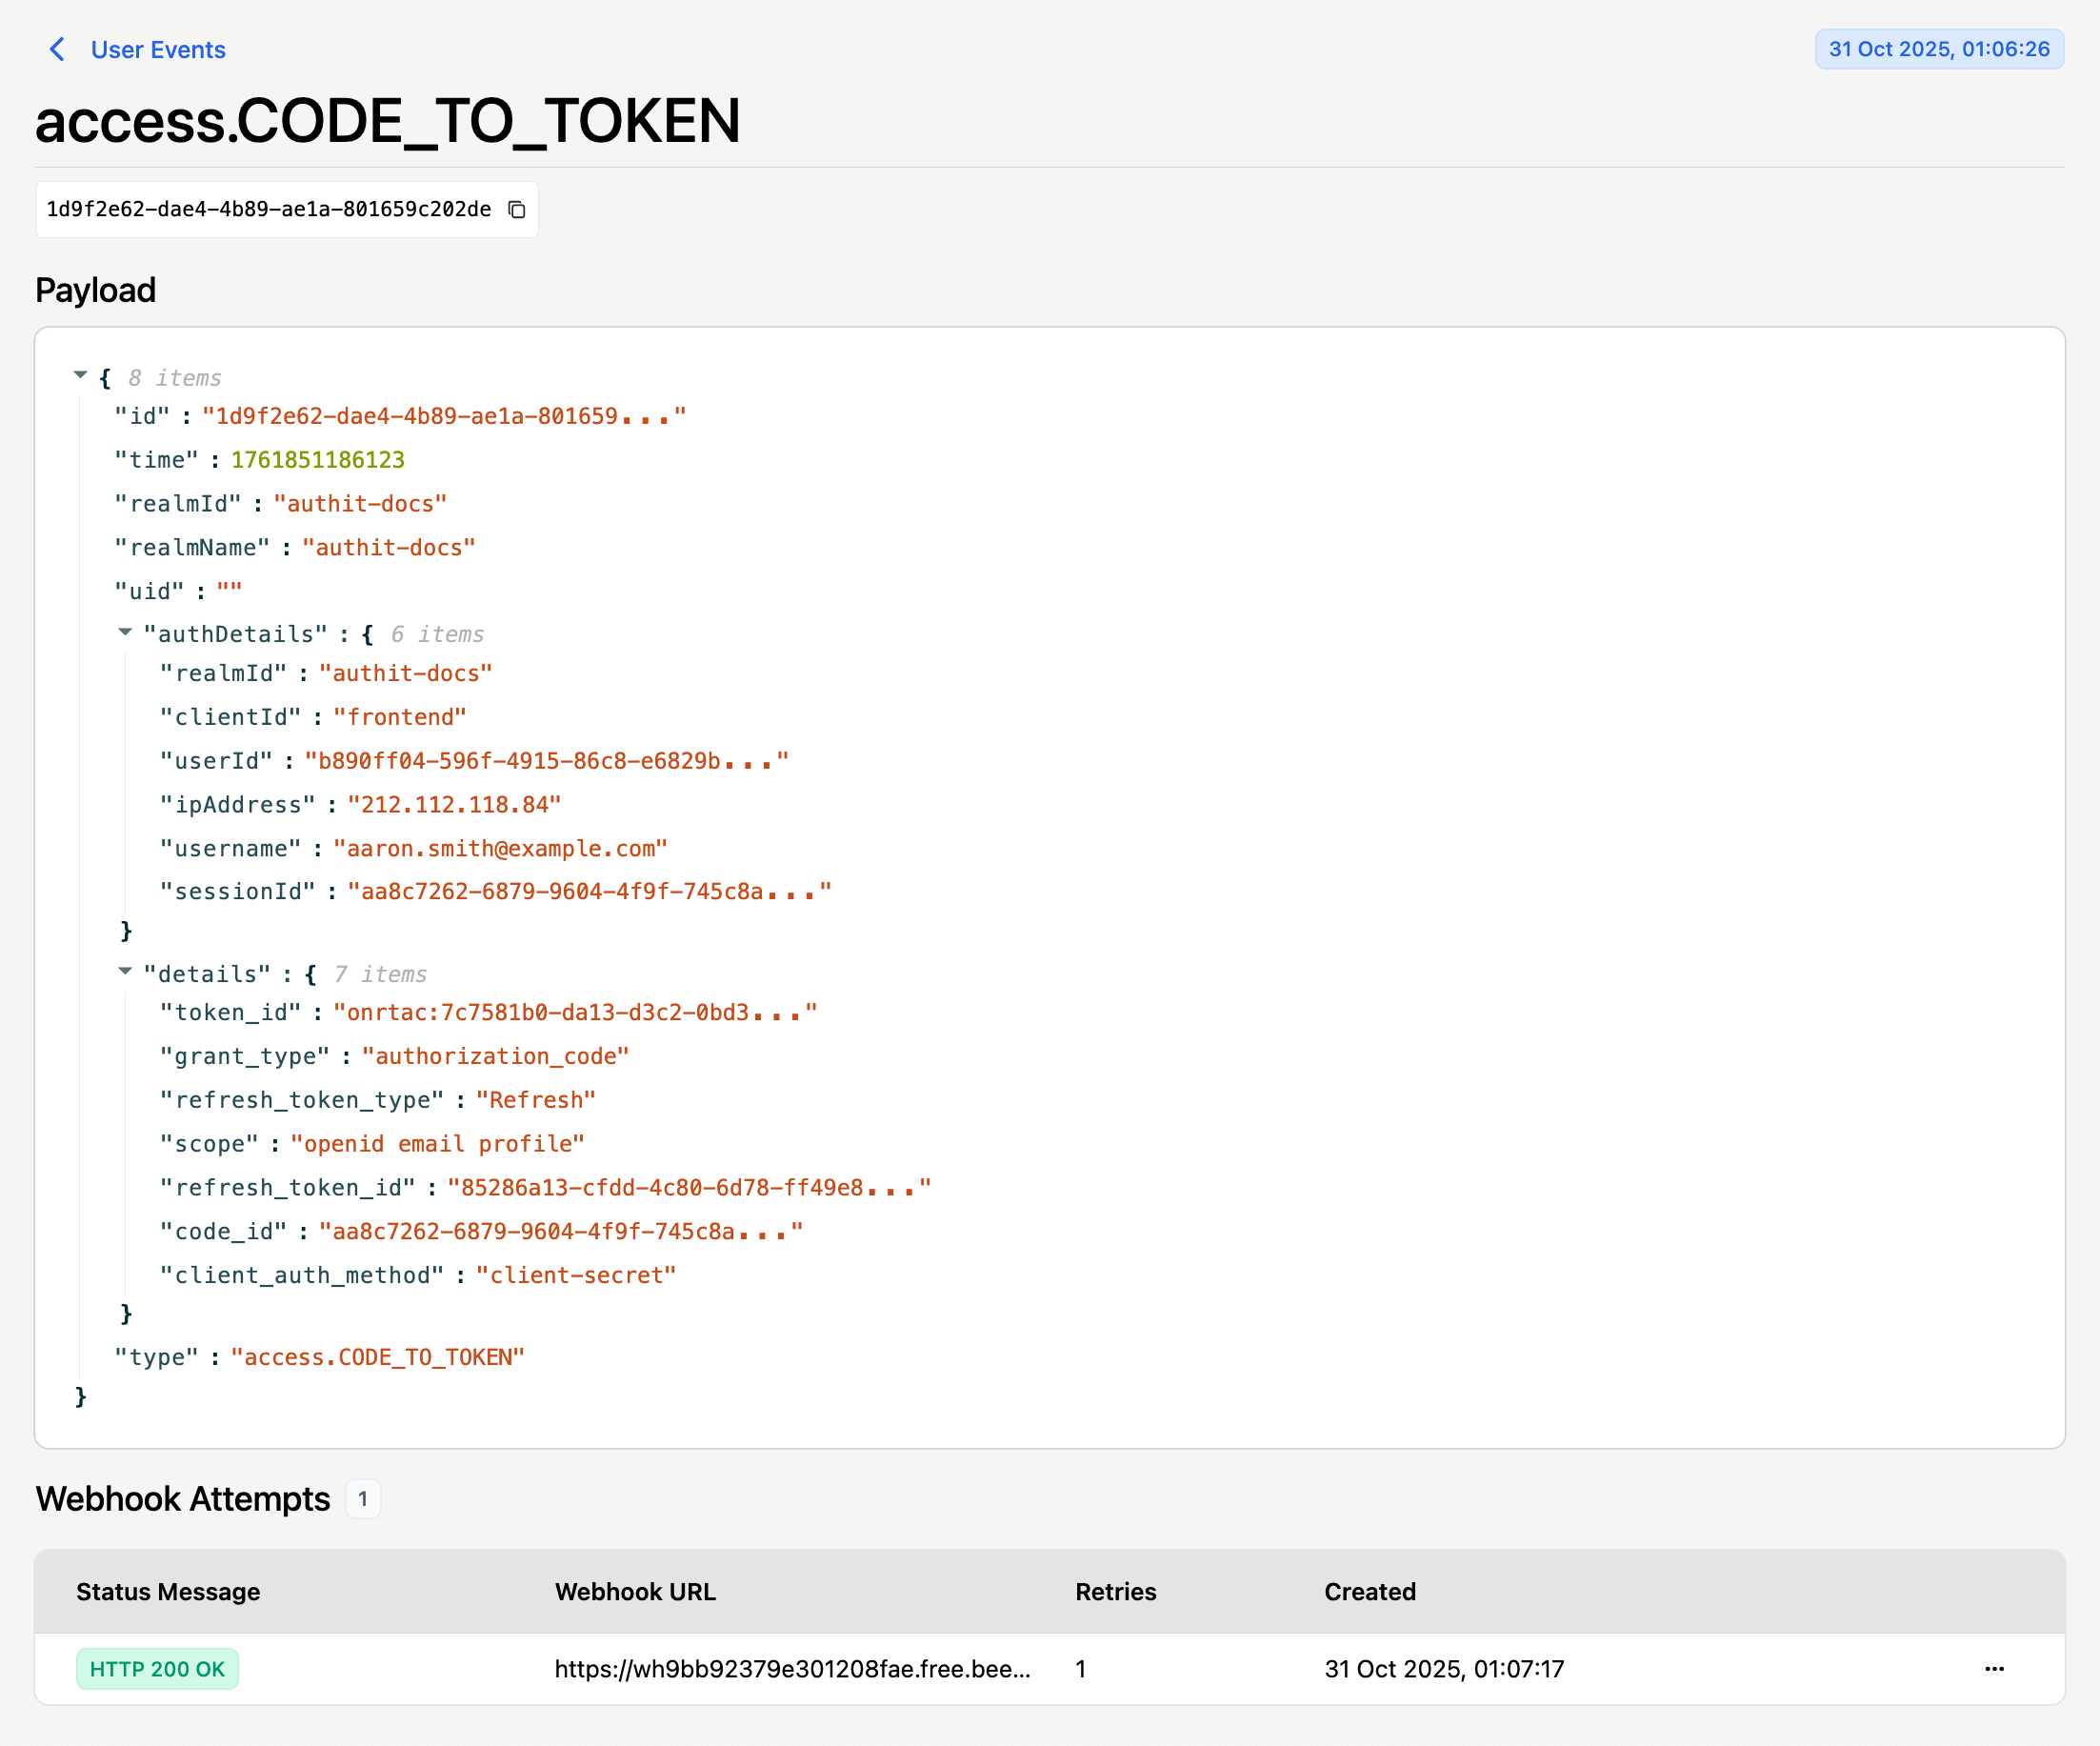2100x1746 pixels.
Task: Click the Created column header
Action: [x=1369, y=1591]
